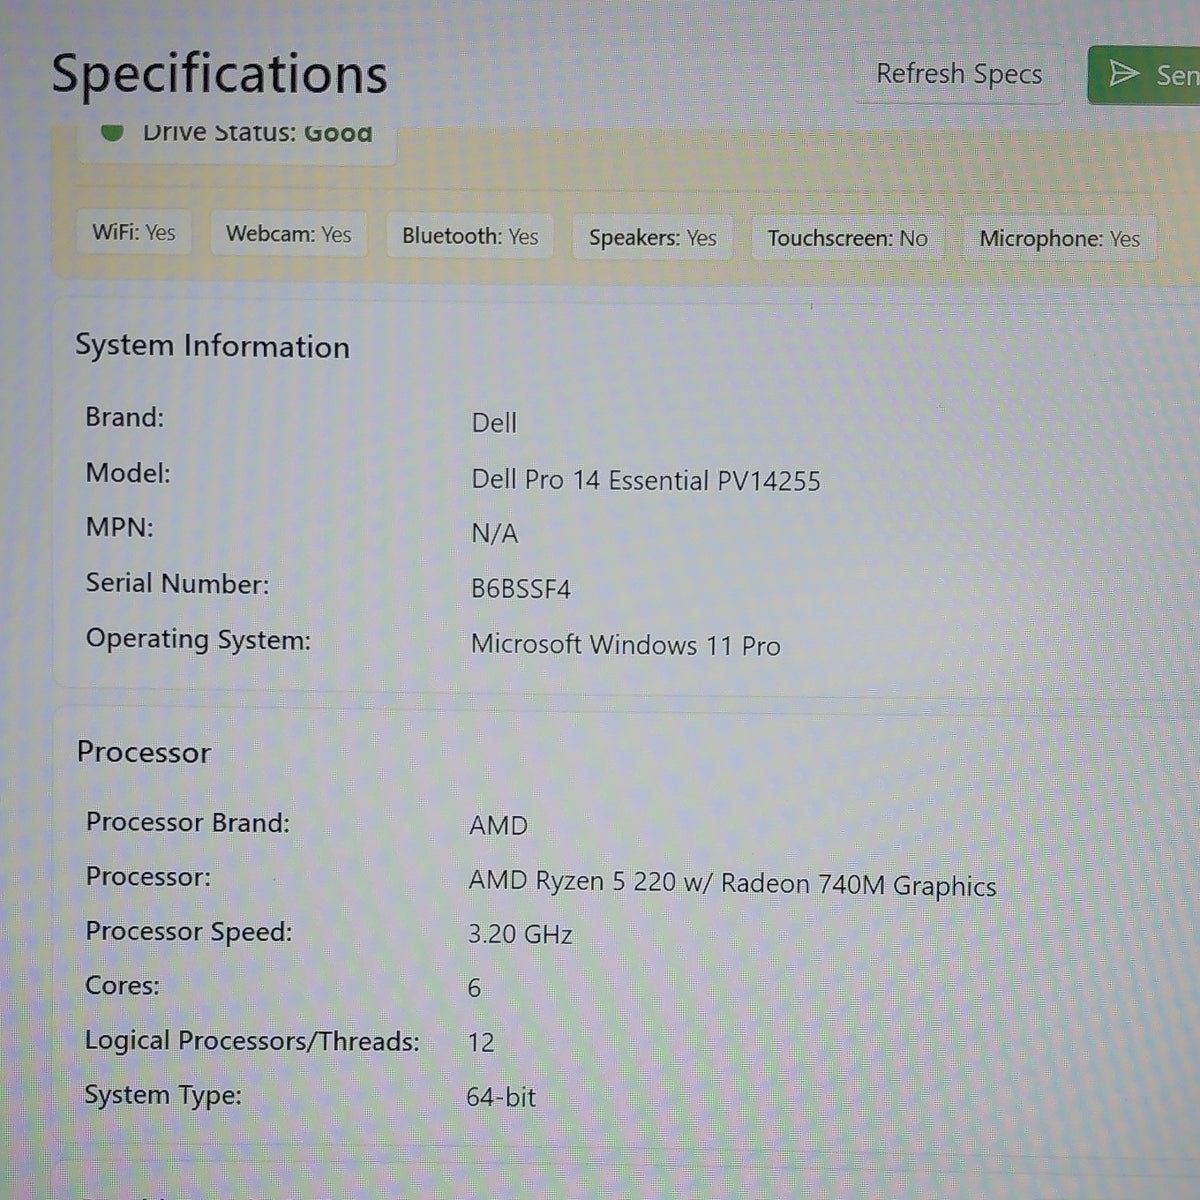Click the Drive Status: Good text
This screenshot has width=1200, height=1200.
point(257,132)
